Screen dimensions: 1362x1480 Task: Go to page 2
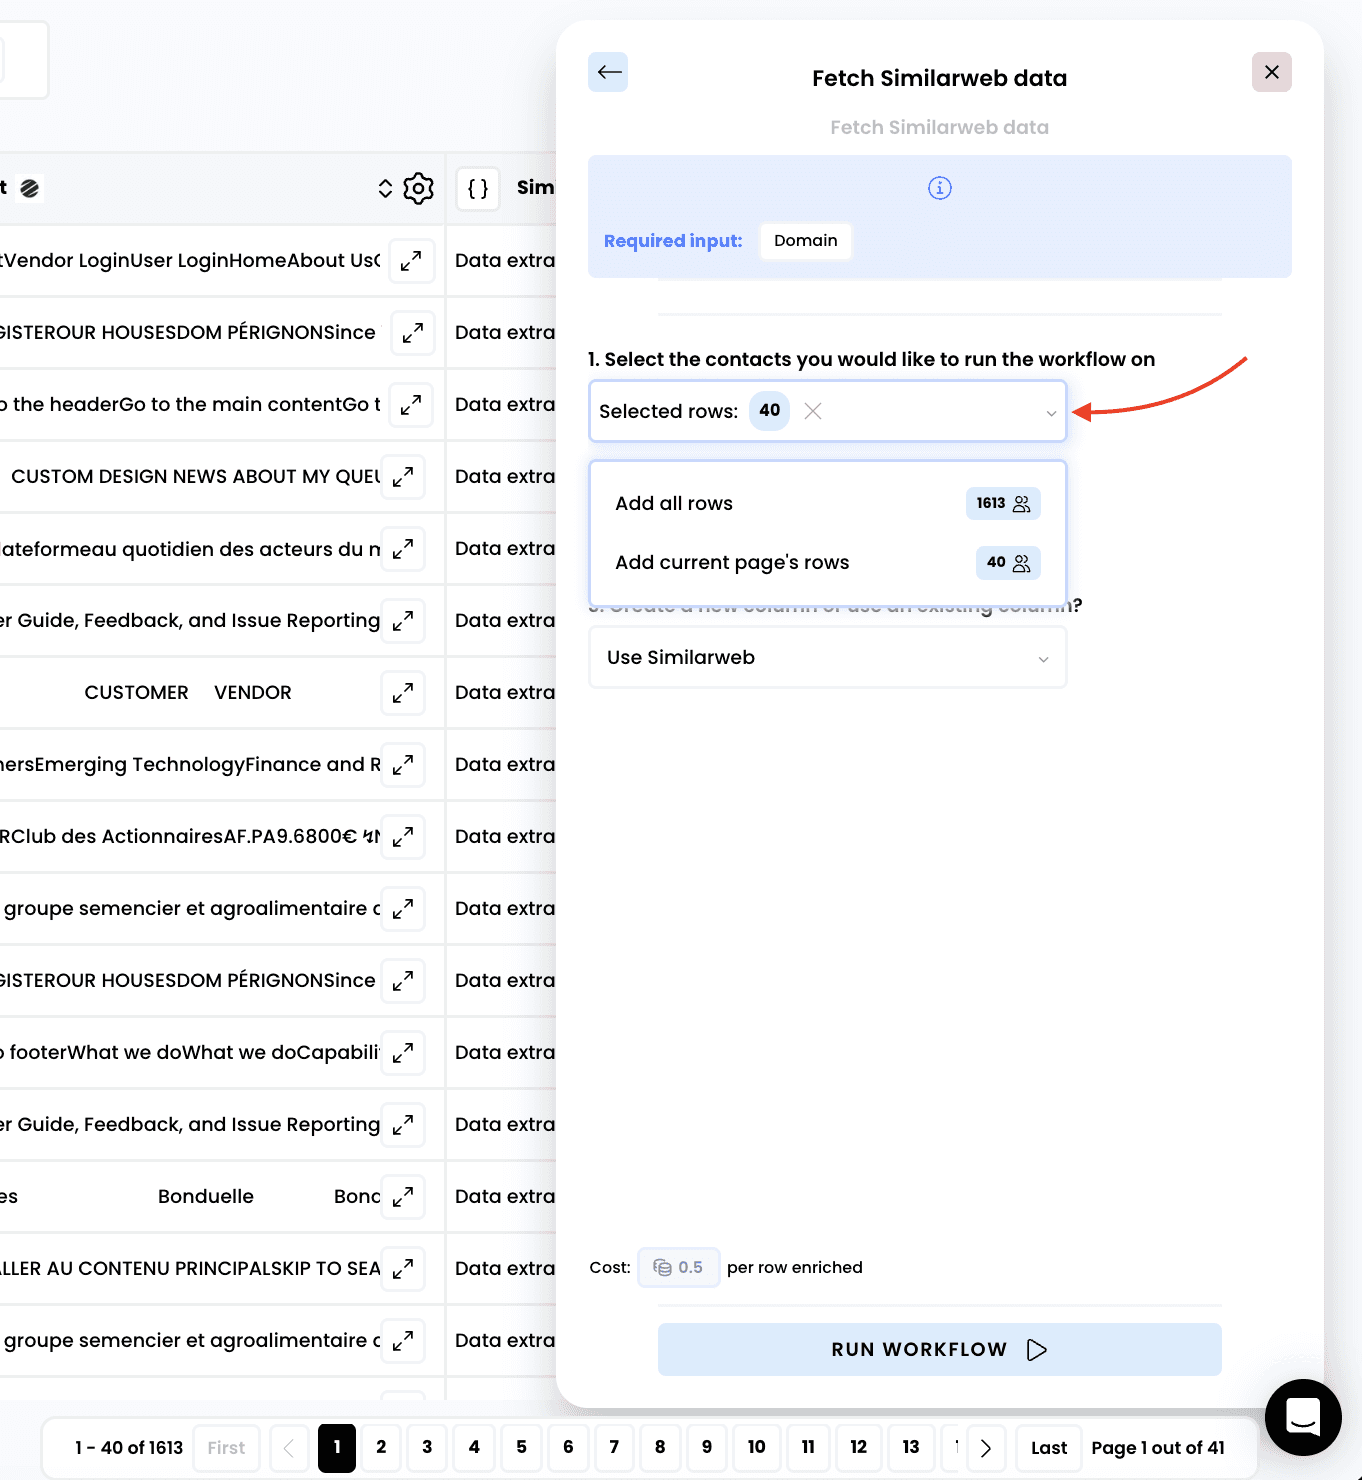tap(381, 1447)
